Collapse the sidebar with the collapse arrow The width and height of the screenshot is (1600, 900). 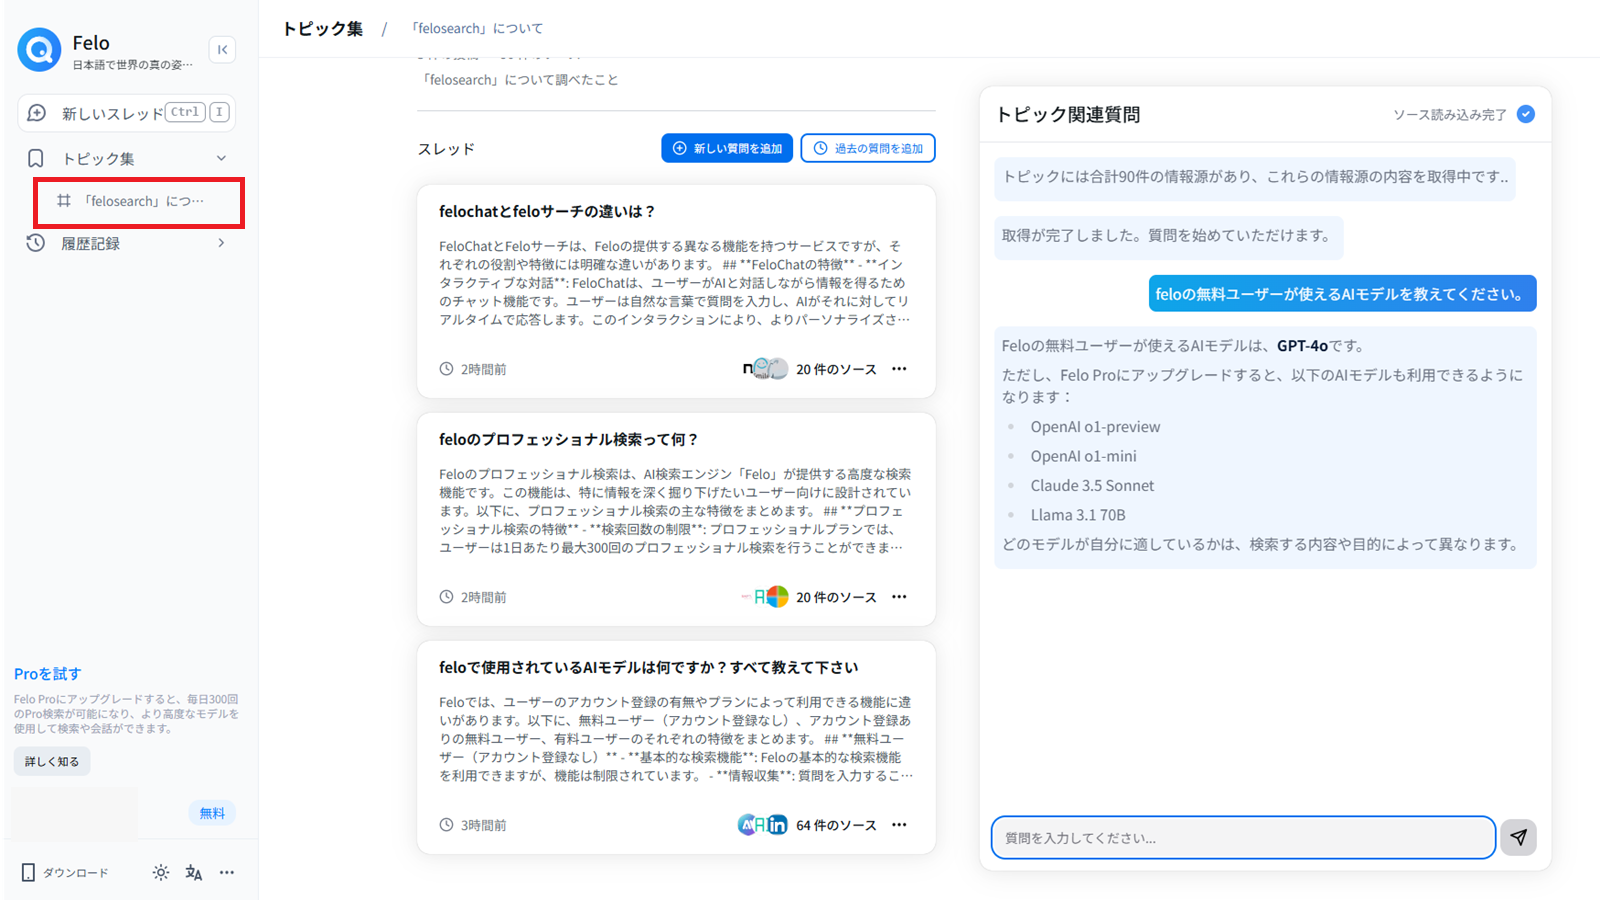coord(222,49)
